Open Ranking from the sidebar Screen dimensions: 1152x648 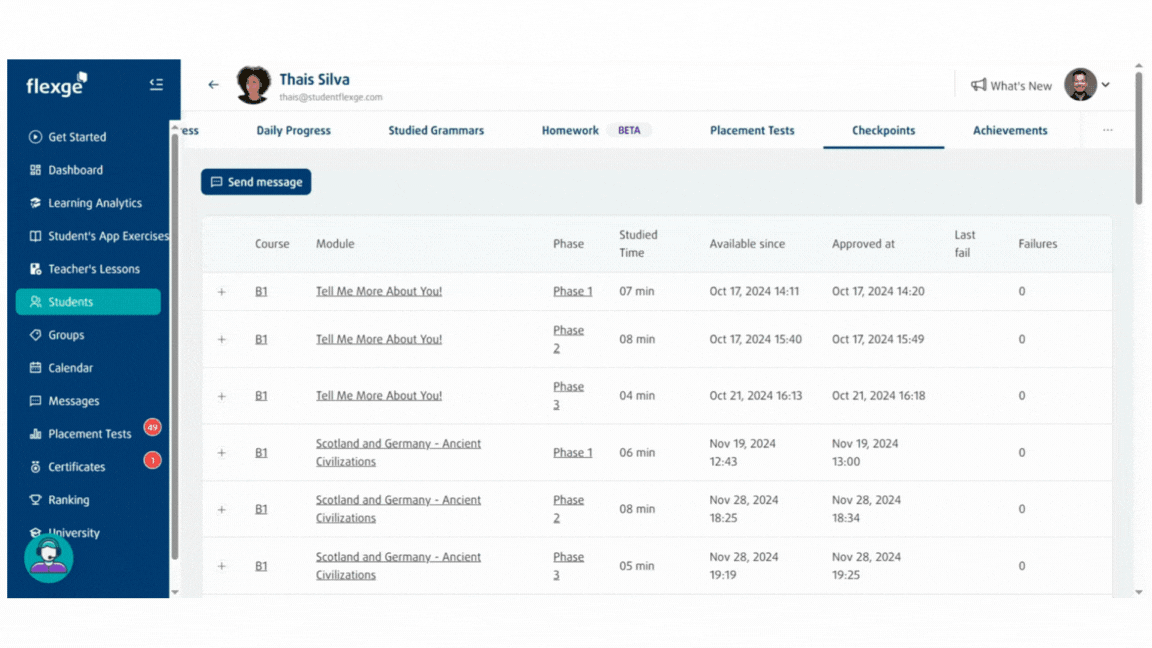pyautogui.click(x=68, y=500)
